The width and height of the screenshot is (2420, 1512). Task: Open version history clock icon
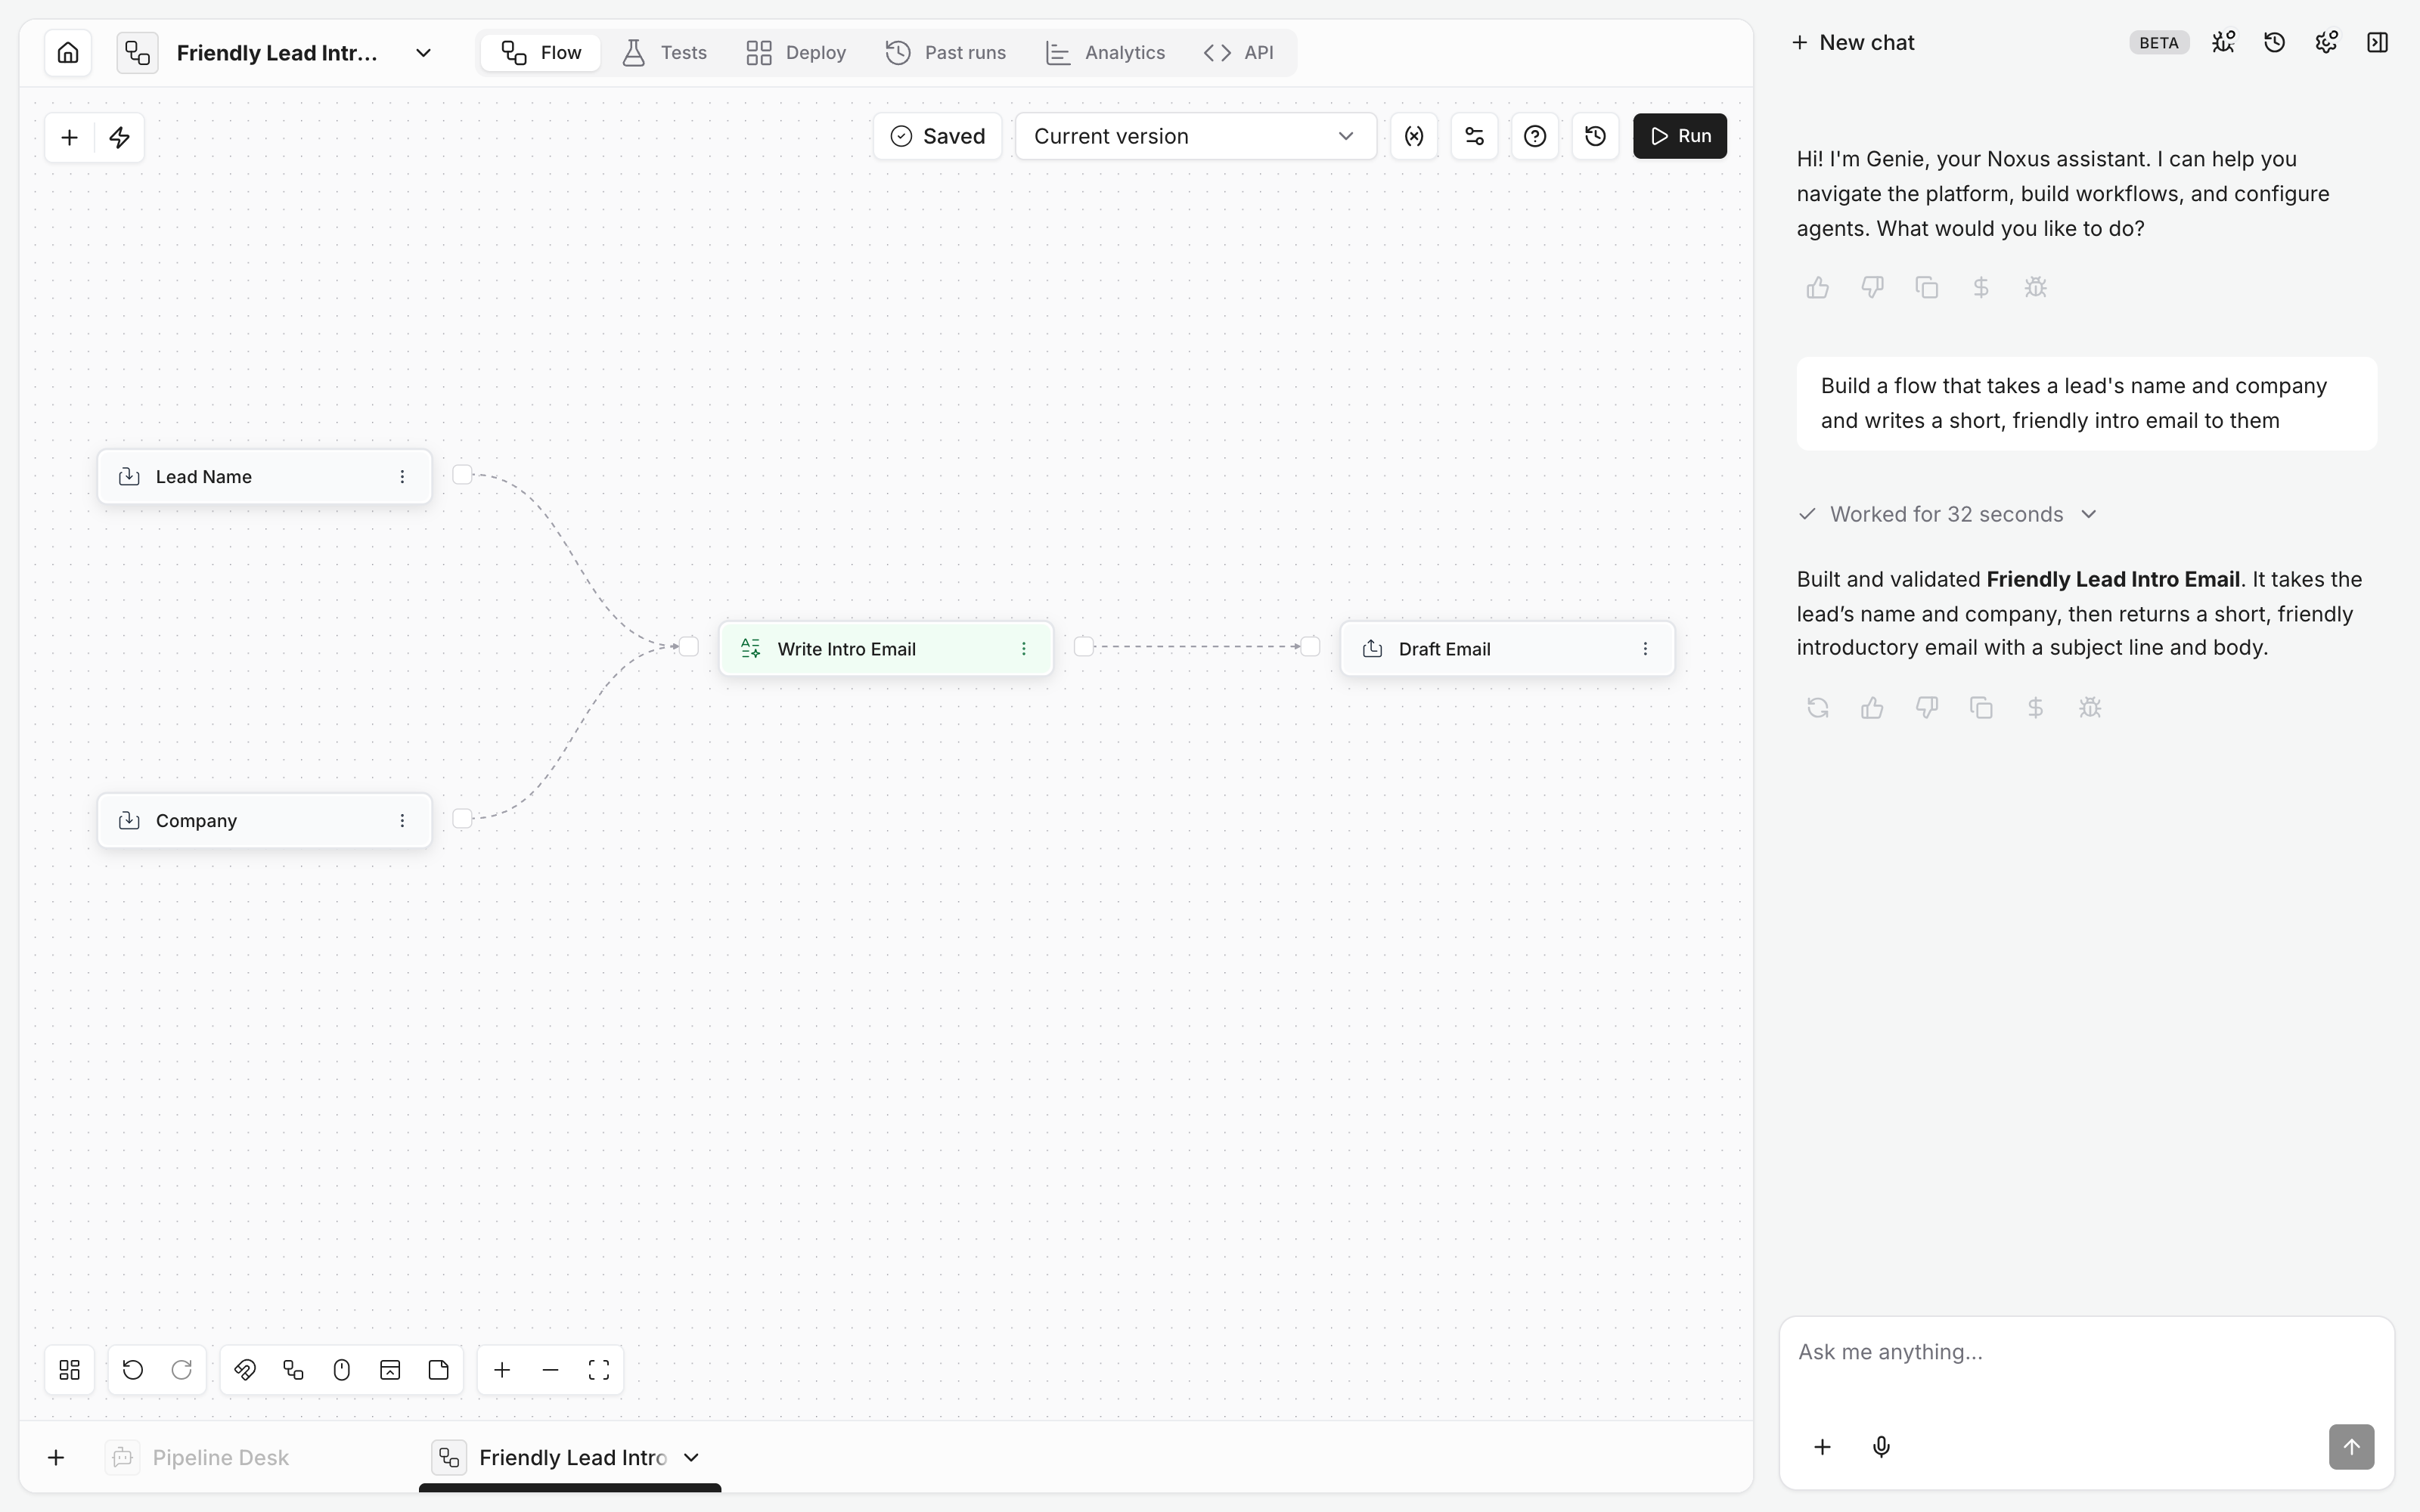coord(1595,136)
